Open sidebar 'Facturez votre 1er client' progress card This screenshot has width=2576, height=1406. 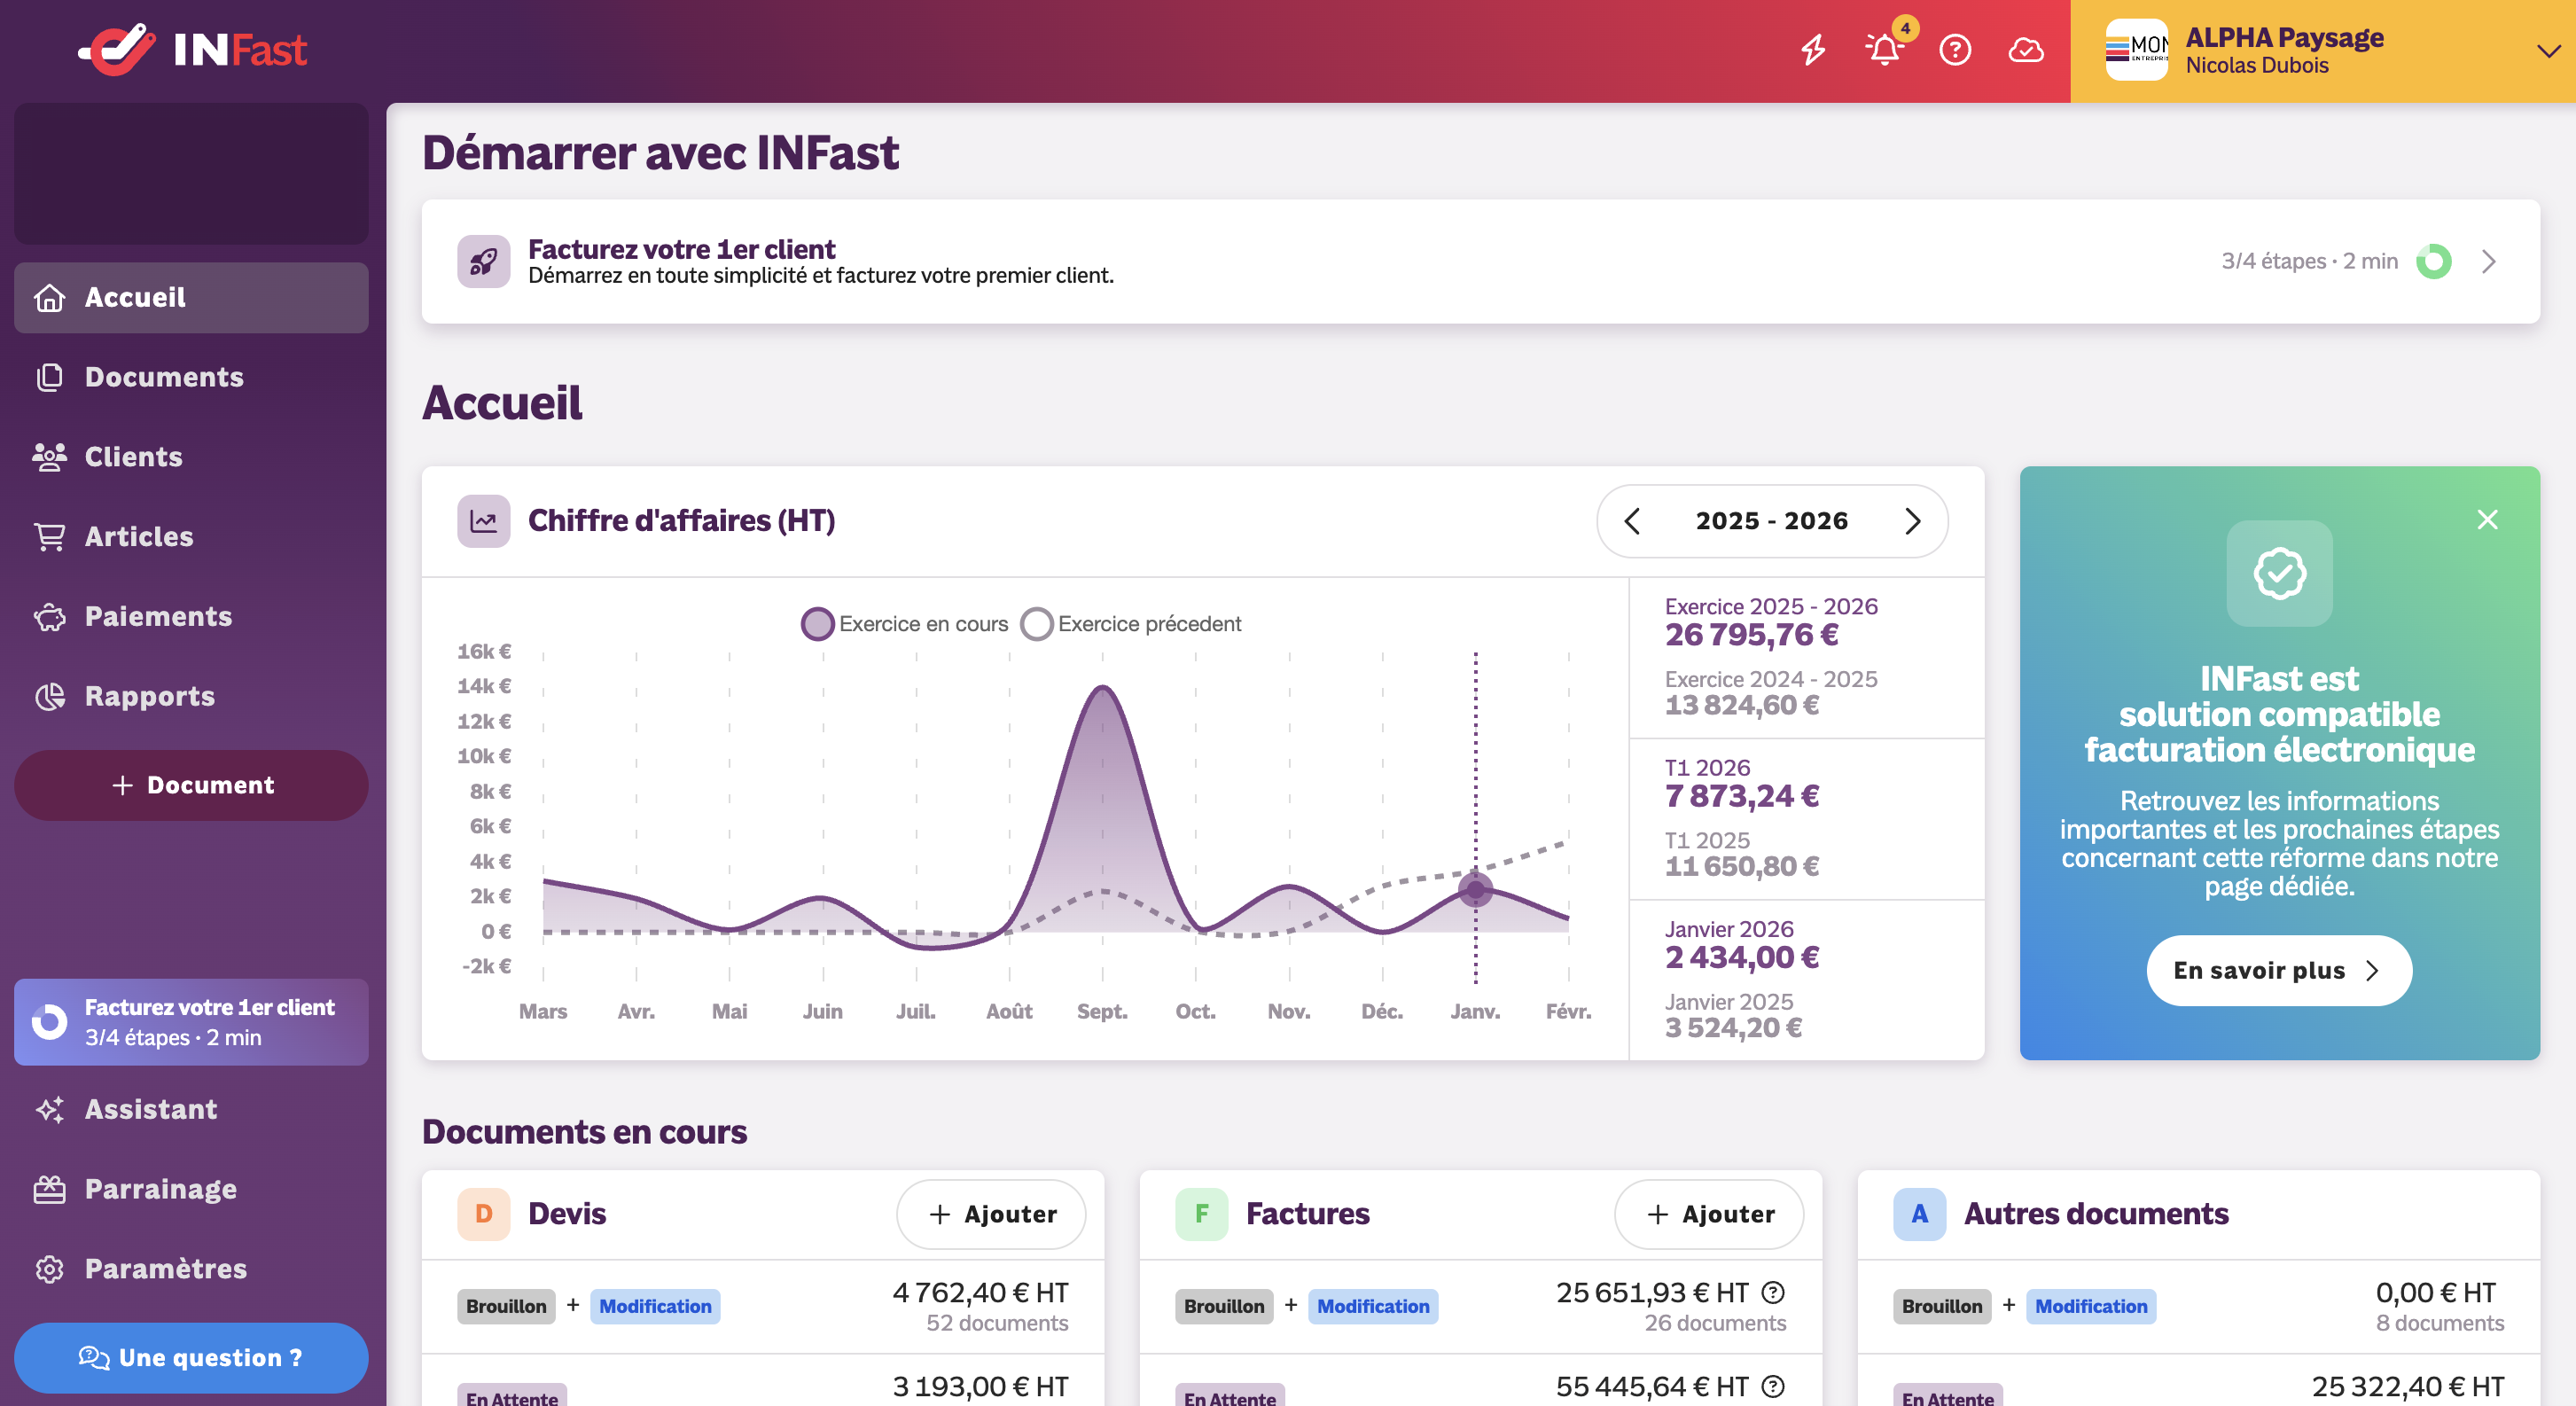coord(191,1022)
